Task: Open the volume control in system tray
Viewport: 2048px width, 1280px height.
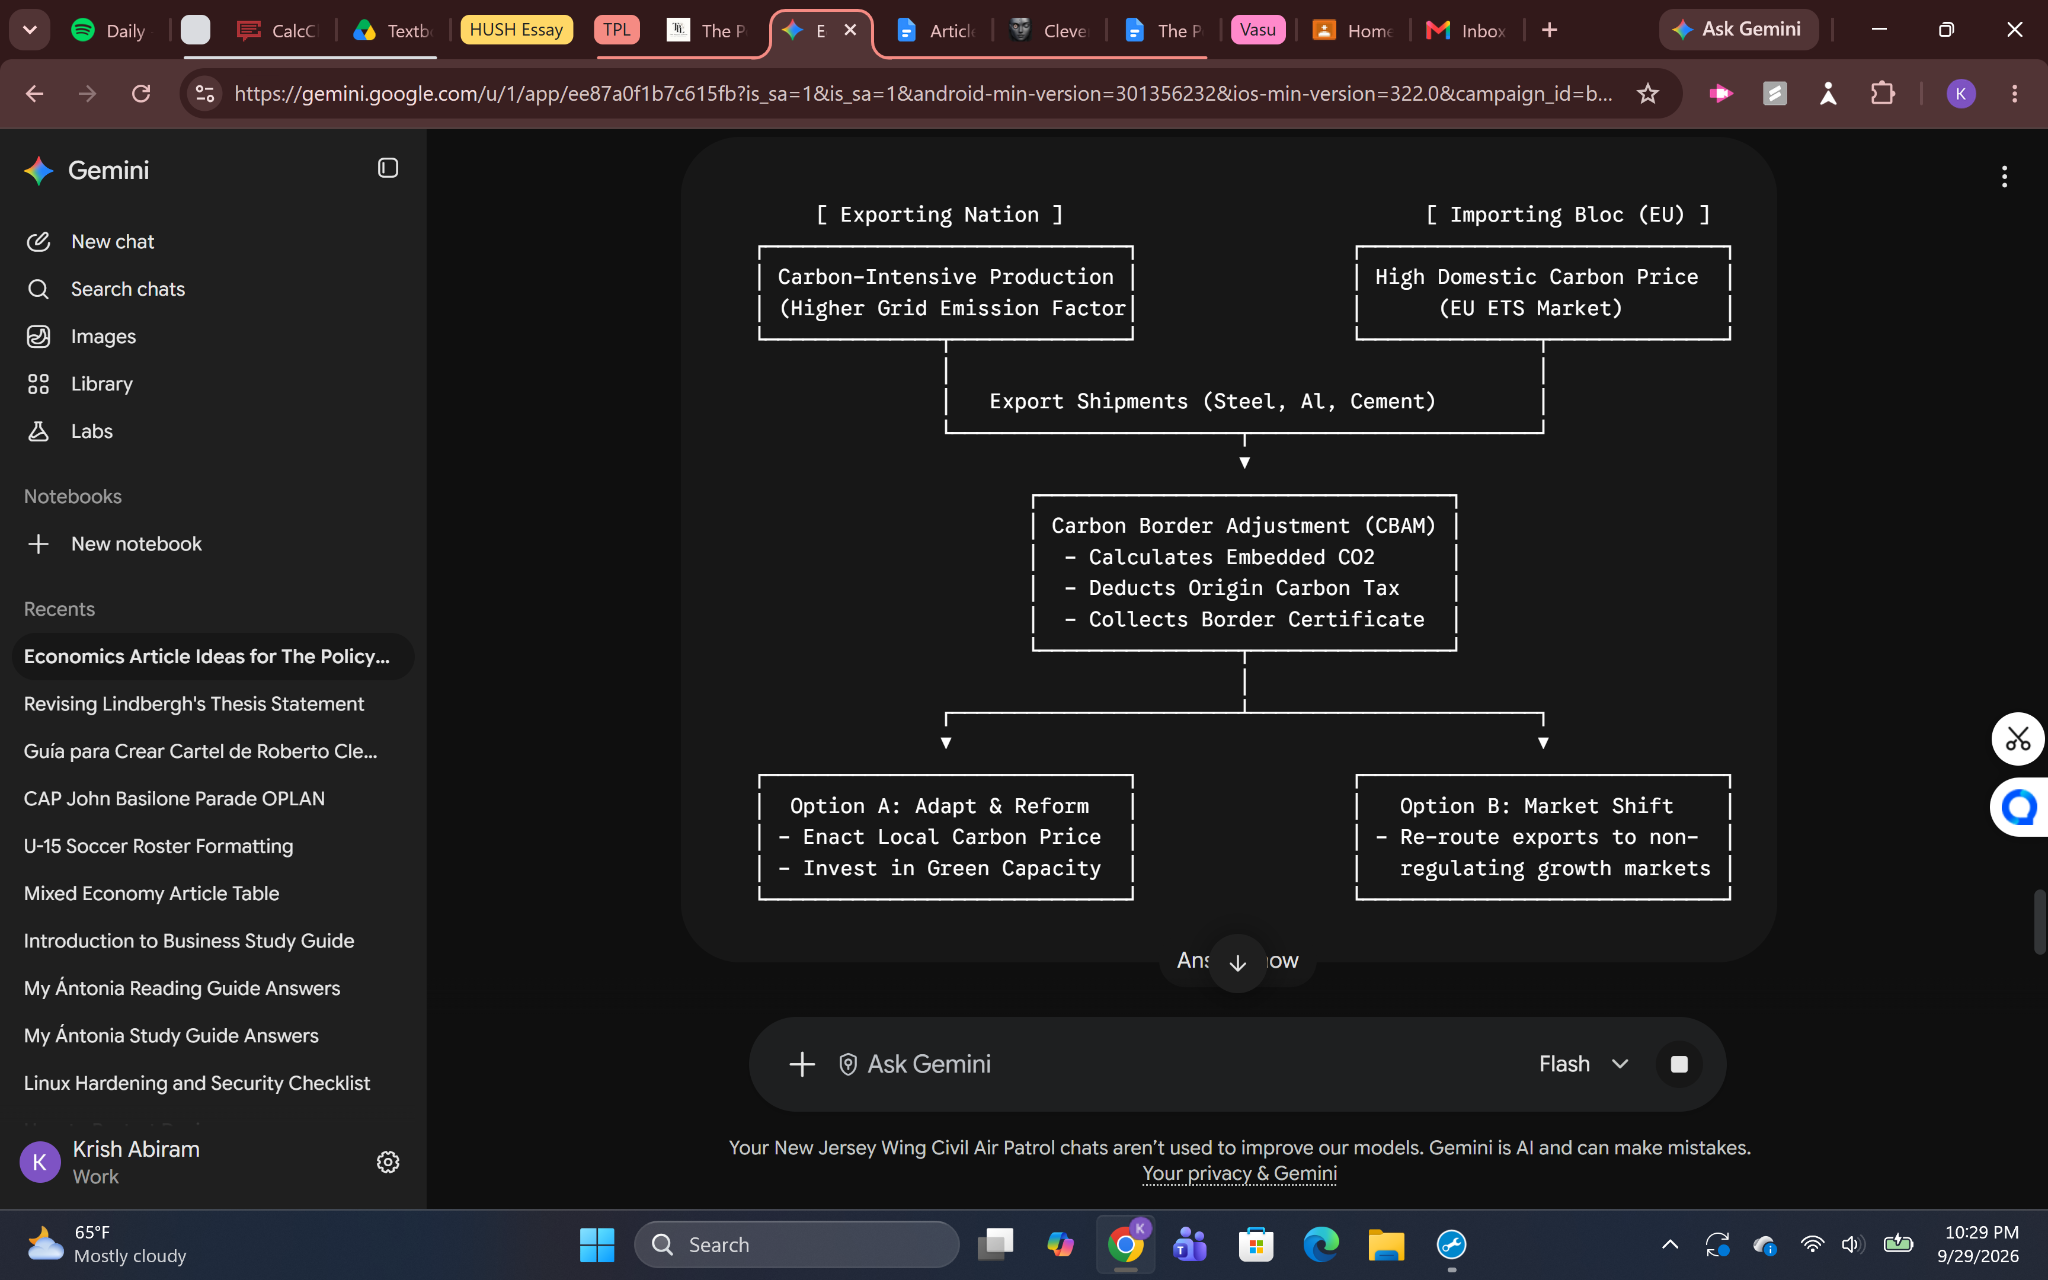Action: (x=1852, y=1244)
